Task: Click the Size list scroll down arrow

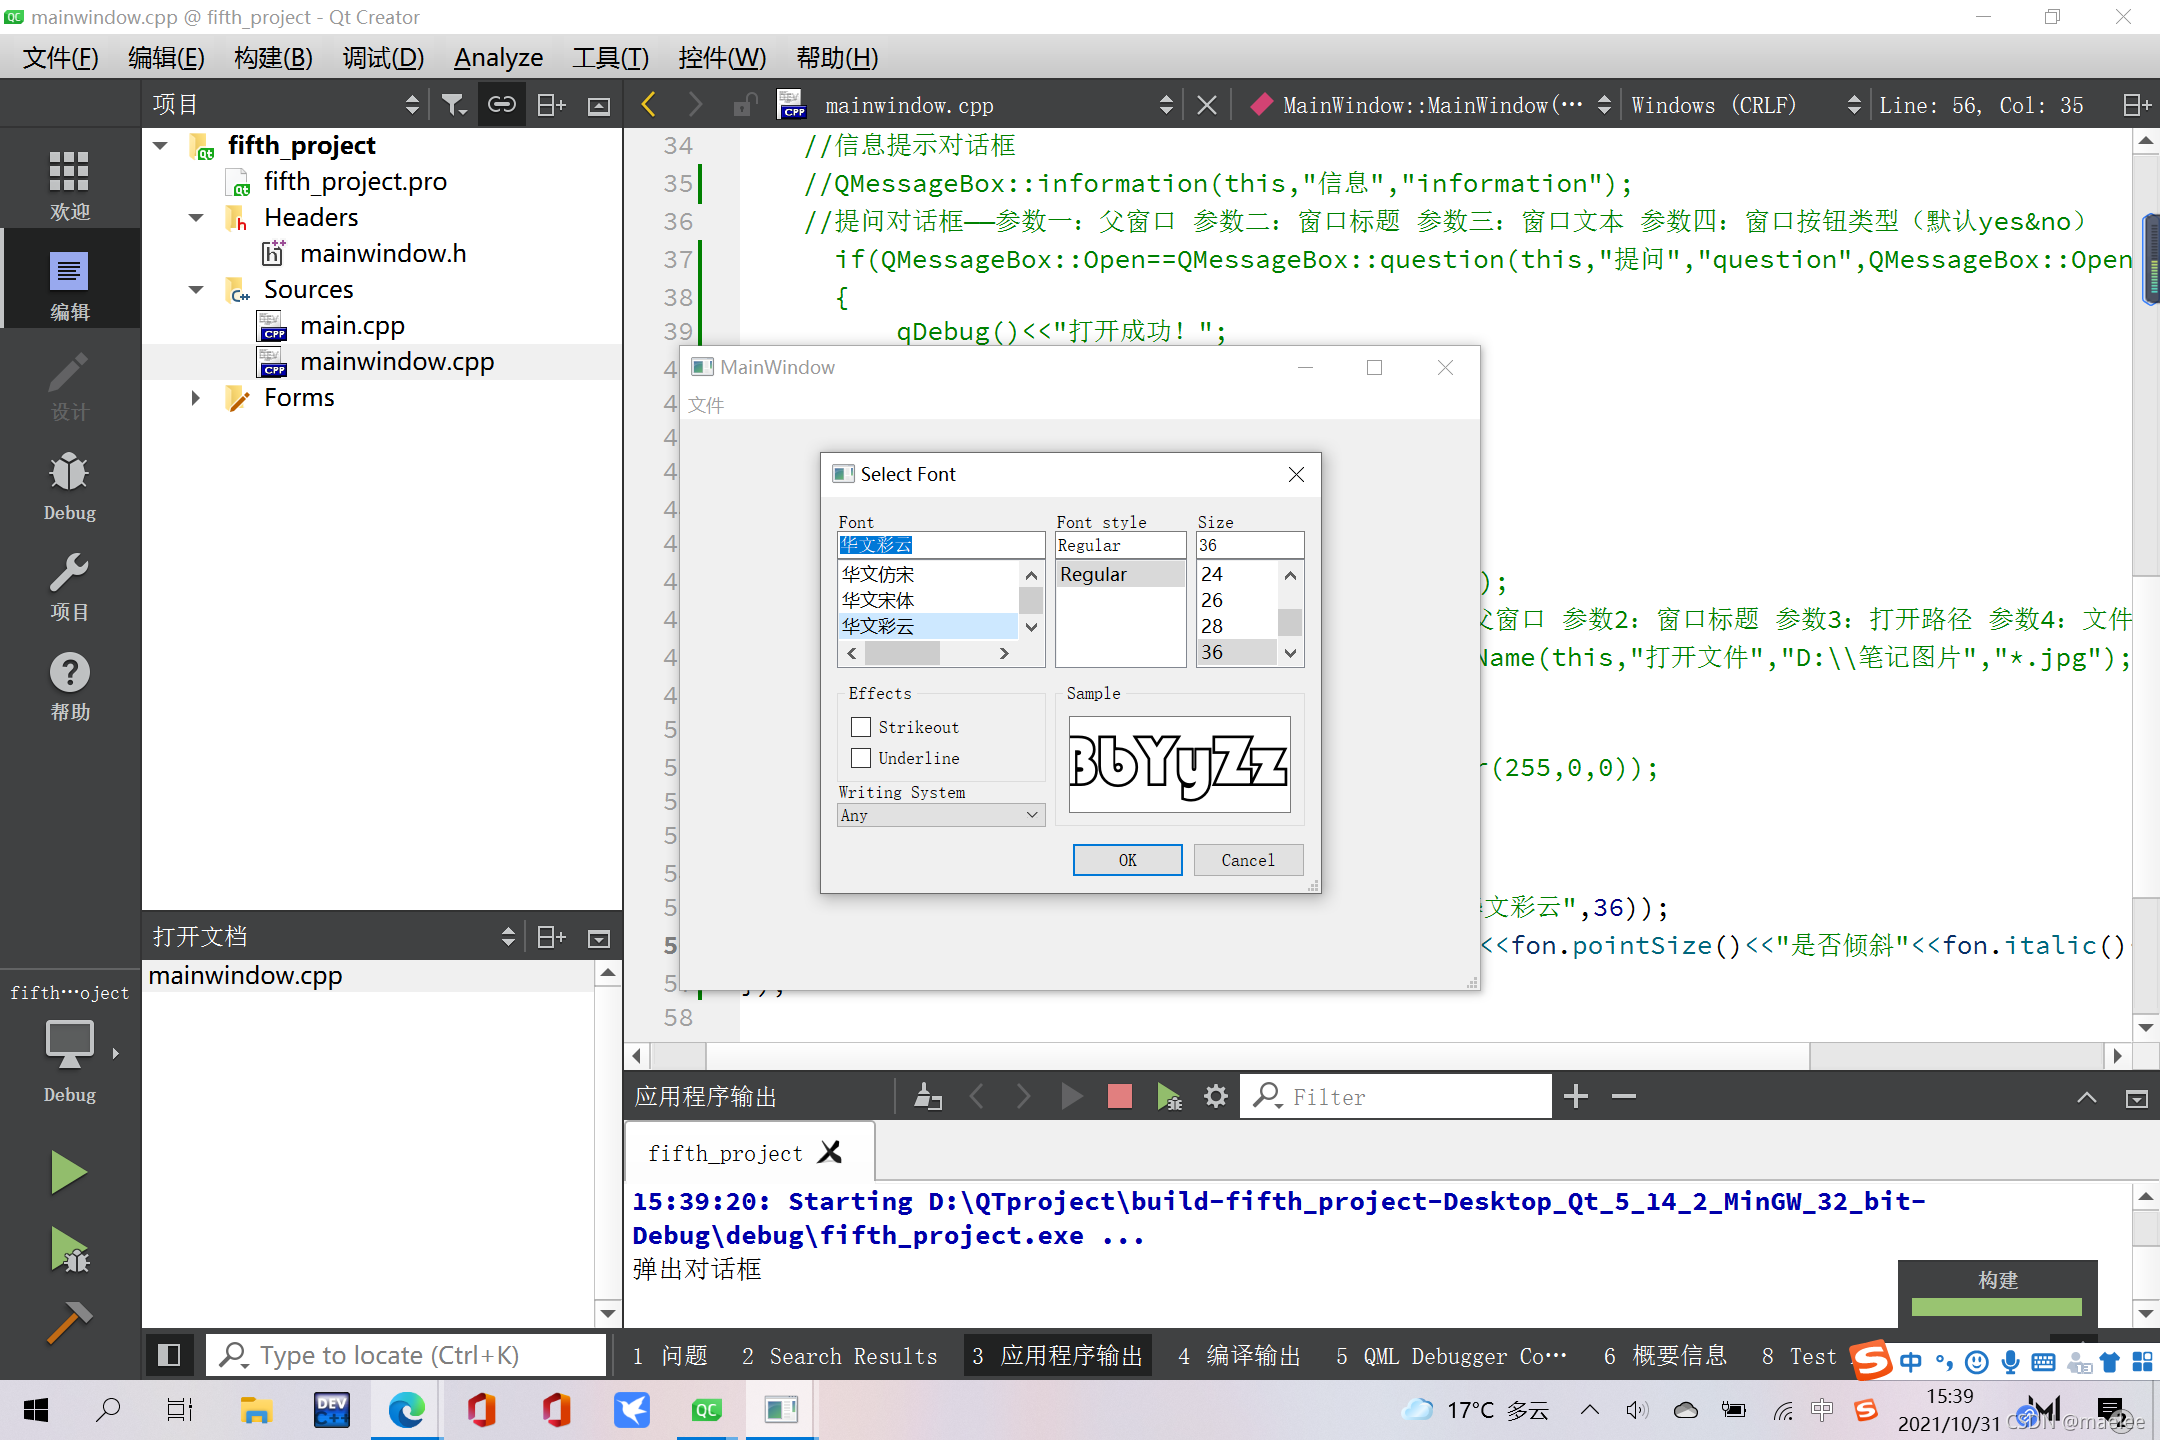Action: point(1290,653)
